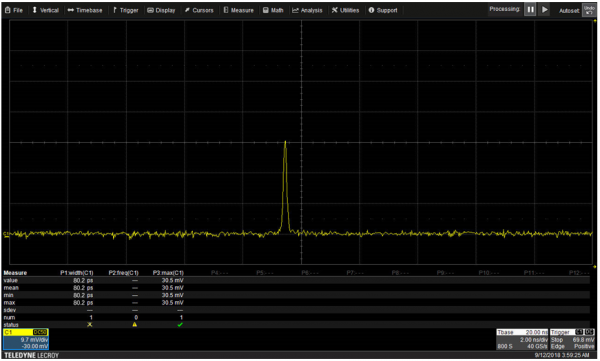Screen dimensions: 600x361
Task: Open the Vertical menu
Action: (46, 10)
